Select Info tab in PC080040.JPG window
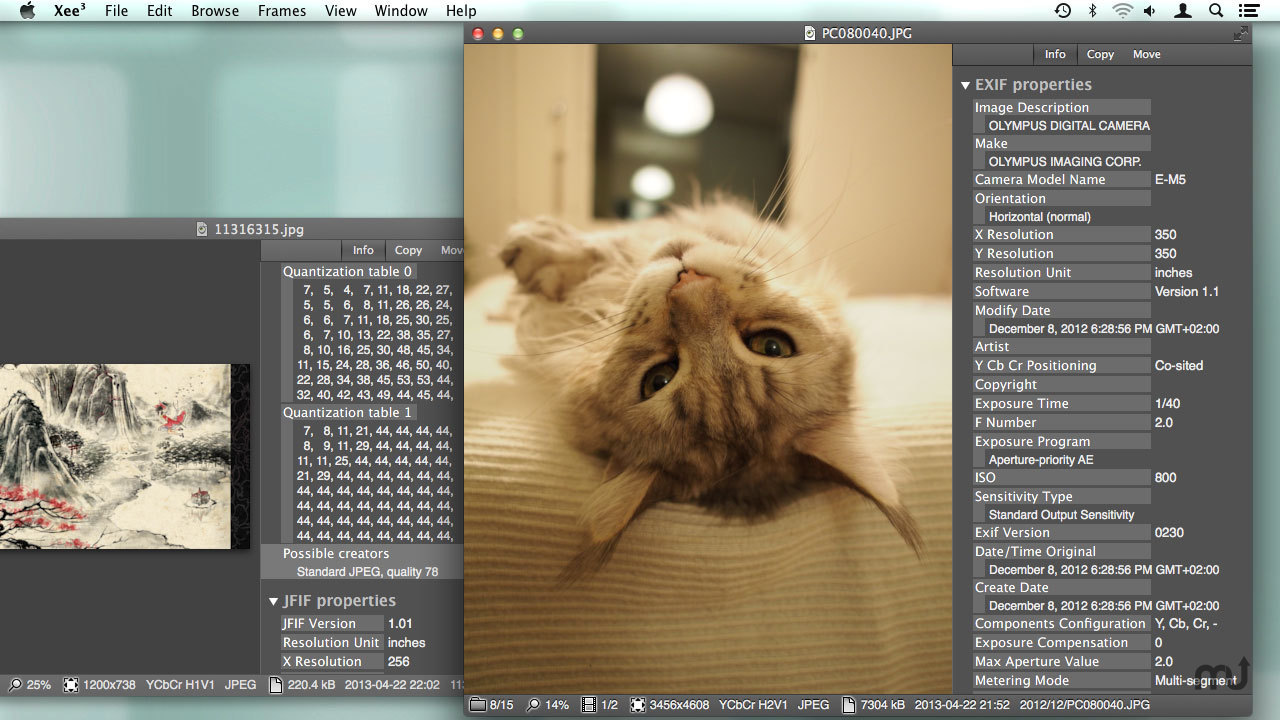The height and width of the screenshot is (720, 1280). tap(1055, 54)
